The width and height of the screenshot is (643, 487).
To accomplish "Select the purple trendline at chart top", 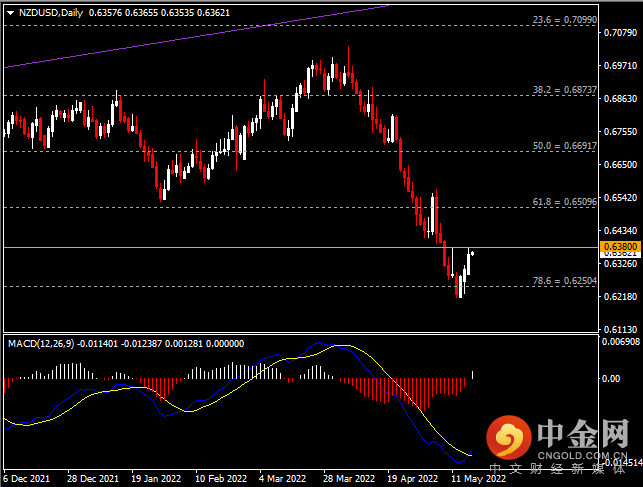I will pyautogui.click(x=200, y=37).
